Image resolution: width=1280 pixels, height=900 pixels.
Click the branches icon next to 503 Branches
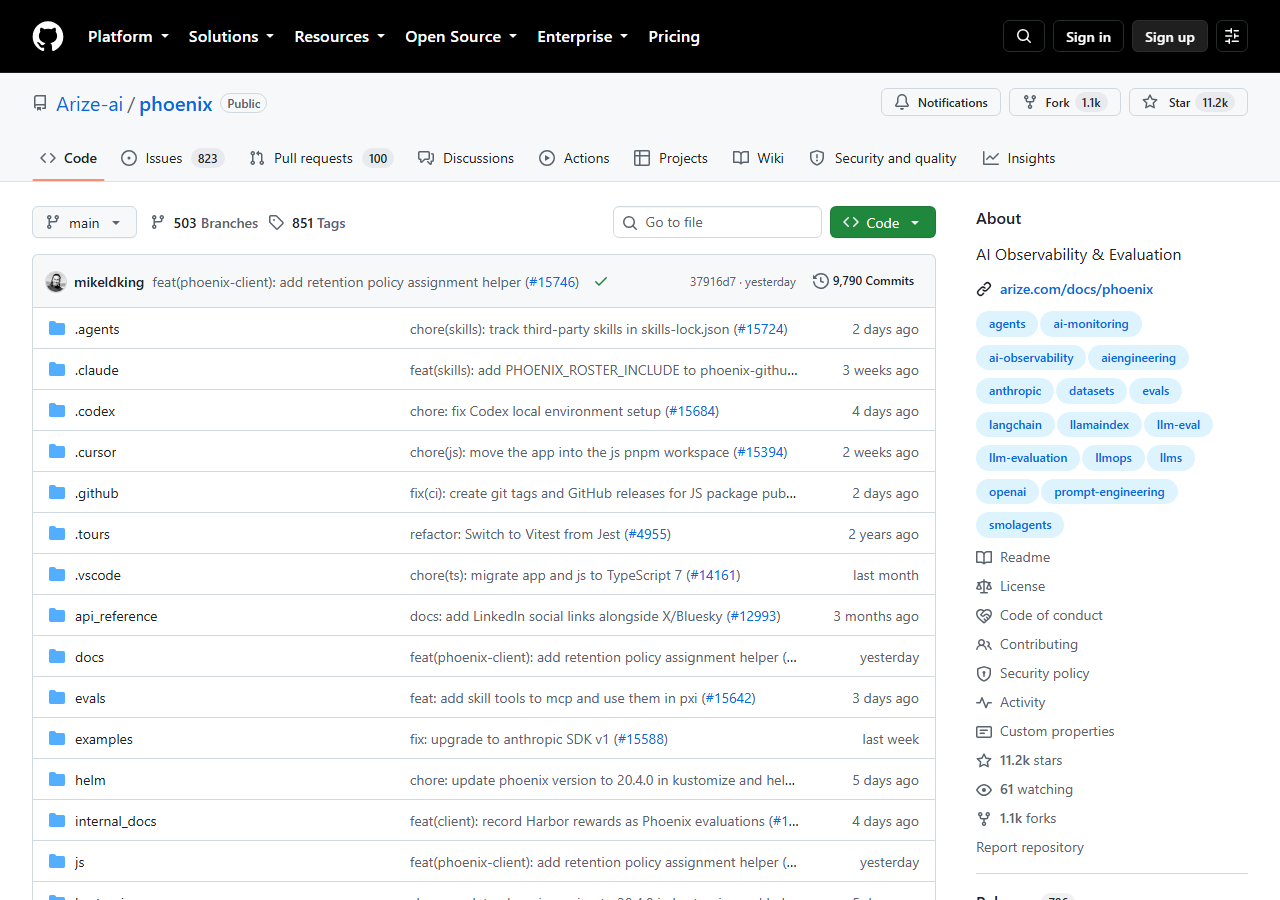click(158, 223)
